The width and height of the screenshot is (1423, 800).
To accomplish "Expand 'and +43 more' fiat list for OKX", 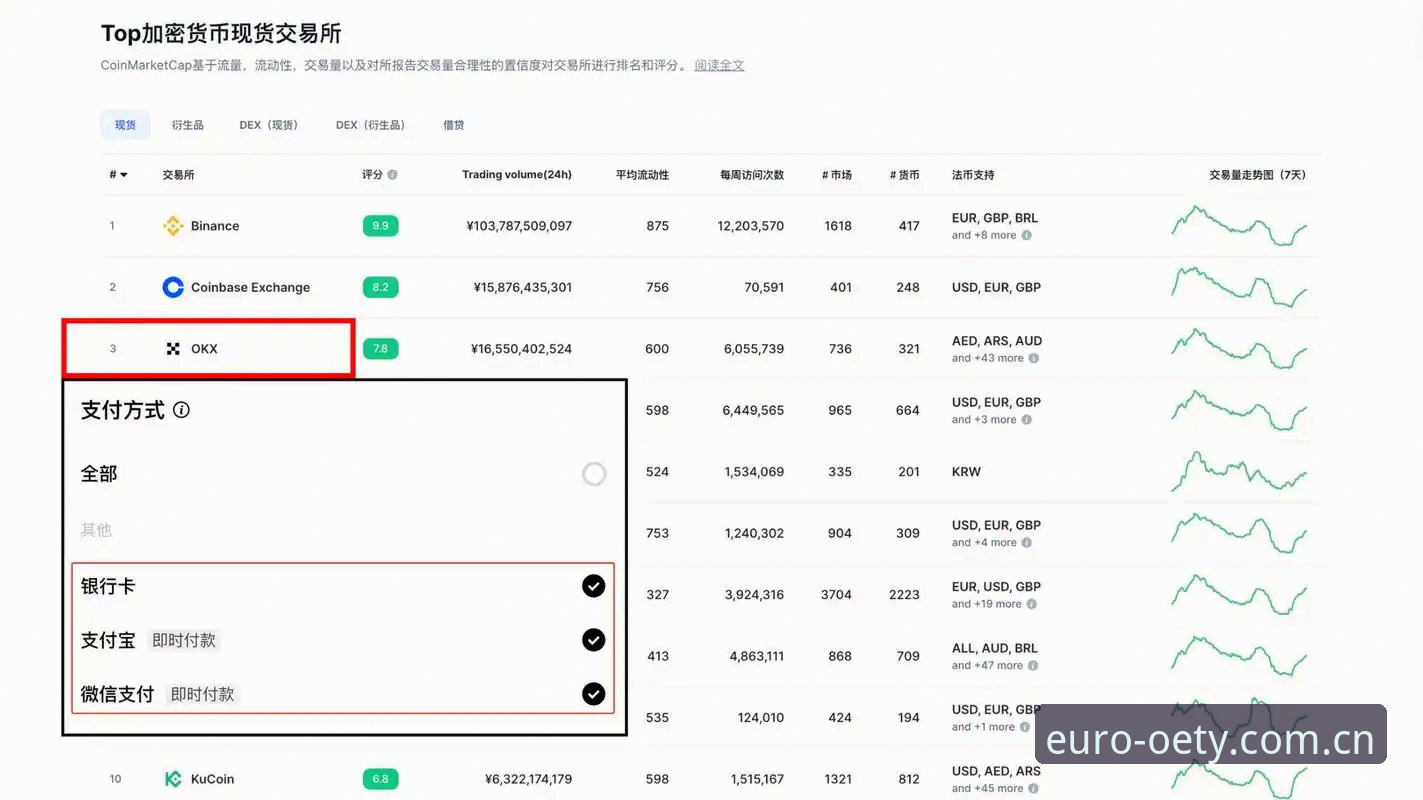I will click(x=988, y=358).
